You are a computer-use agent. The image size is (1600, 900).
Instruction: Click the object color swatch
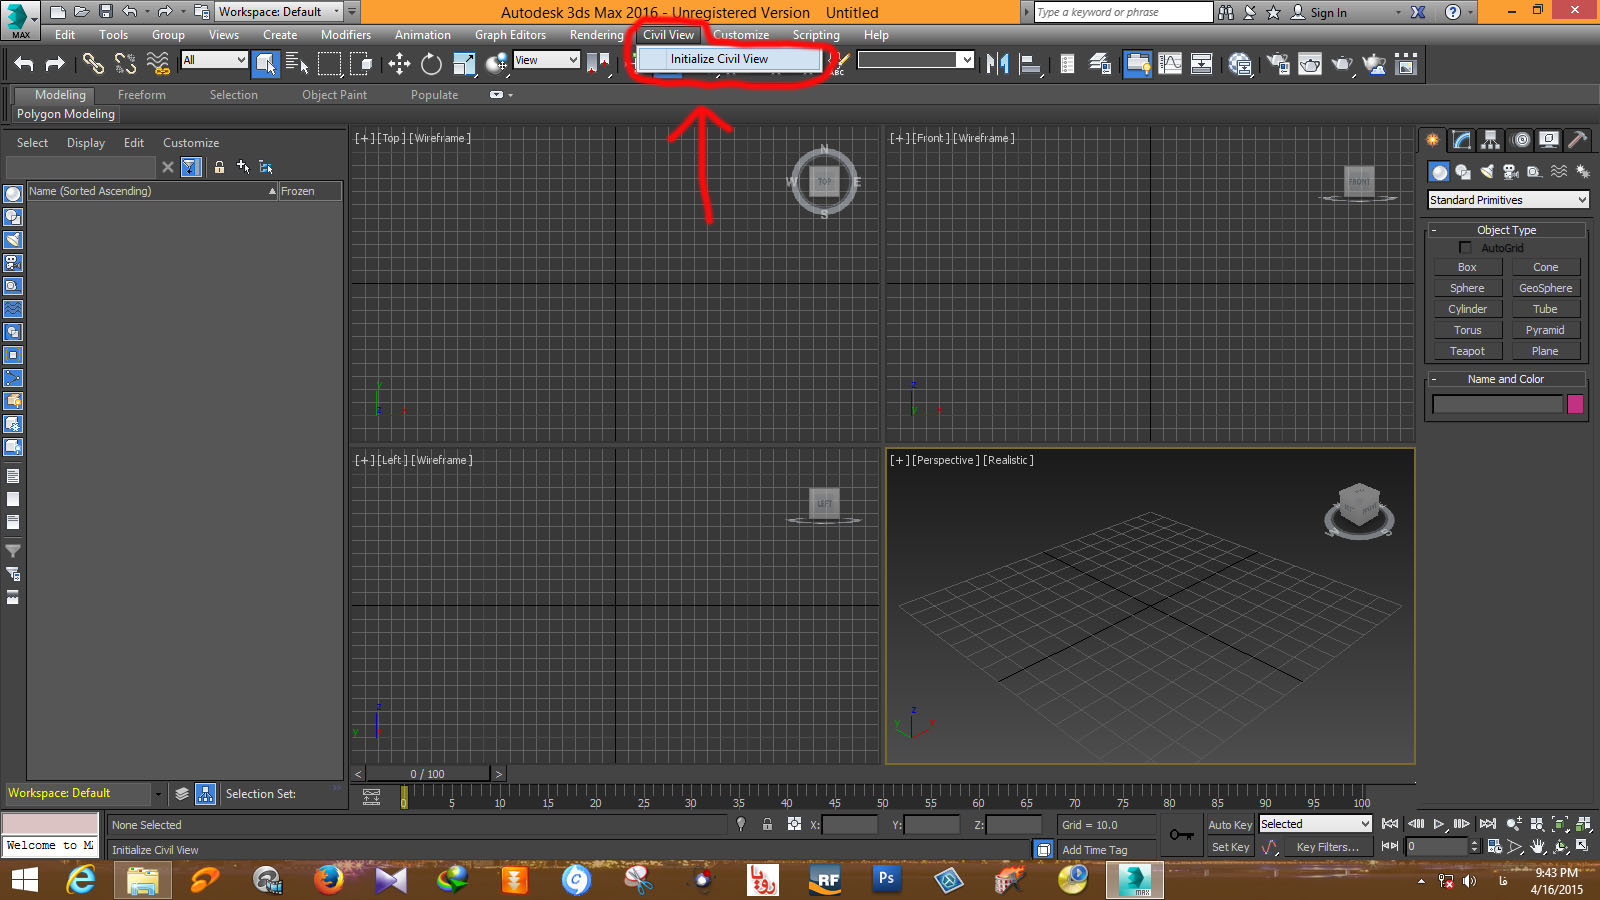click(x=1576, y=404)
